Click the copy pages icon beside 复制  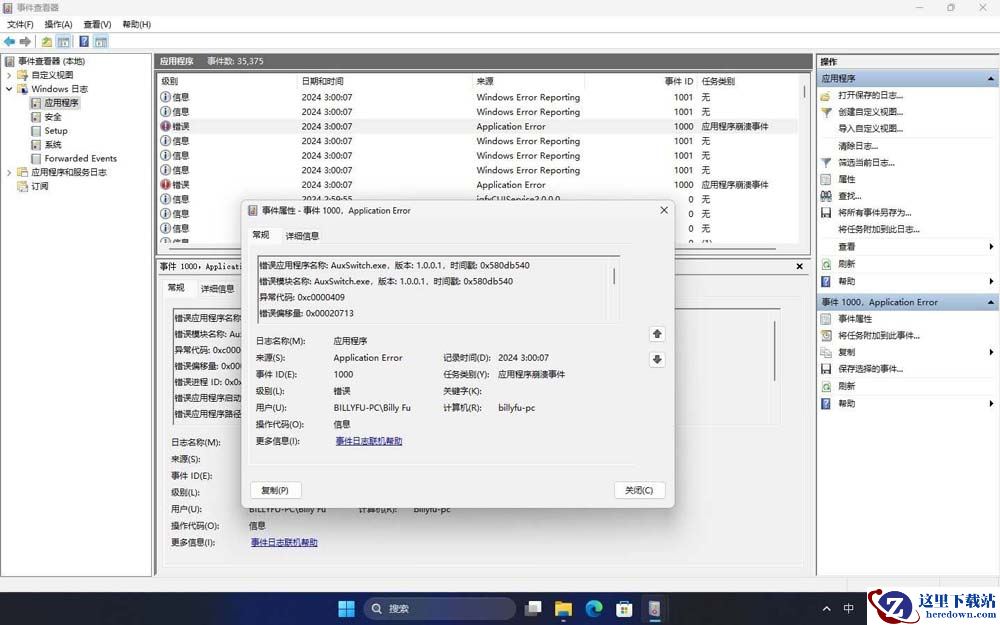pyautogui.click(x=826, y=352)
